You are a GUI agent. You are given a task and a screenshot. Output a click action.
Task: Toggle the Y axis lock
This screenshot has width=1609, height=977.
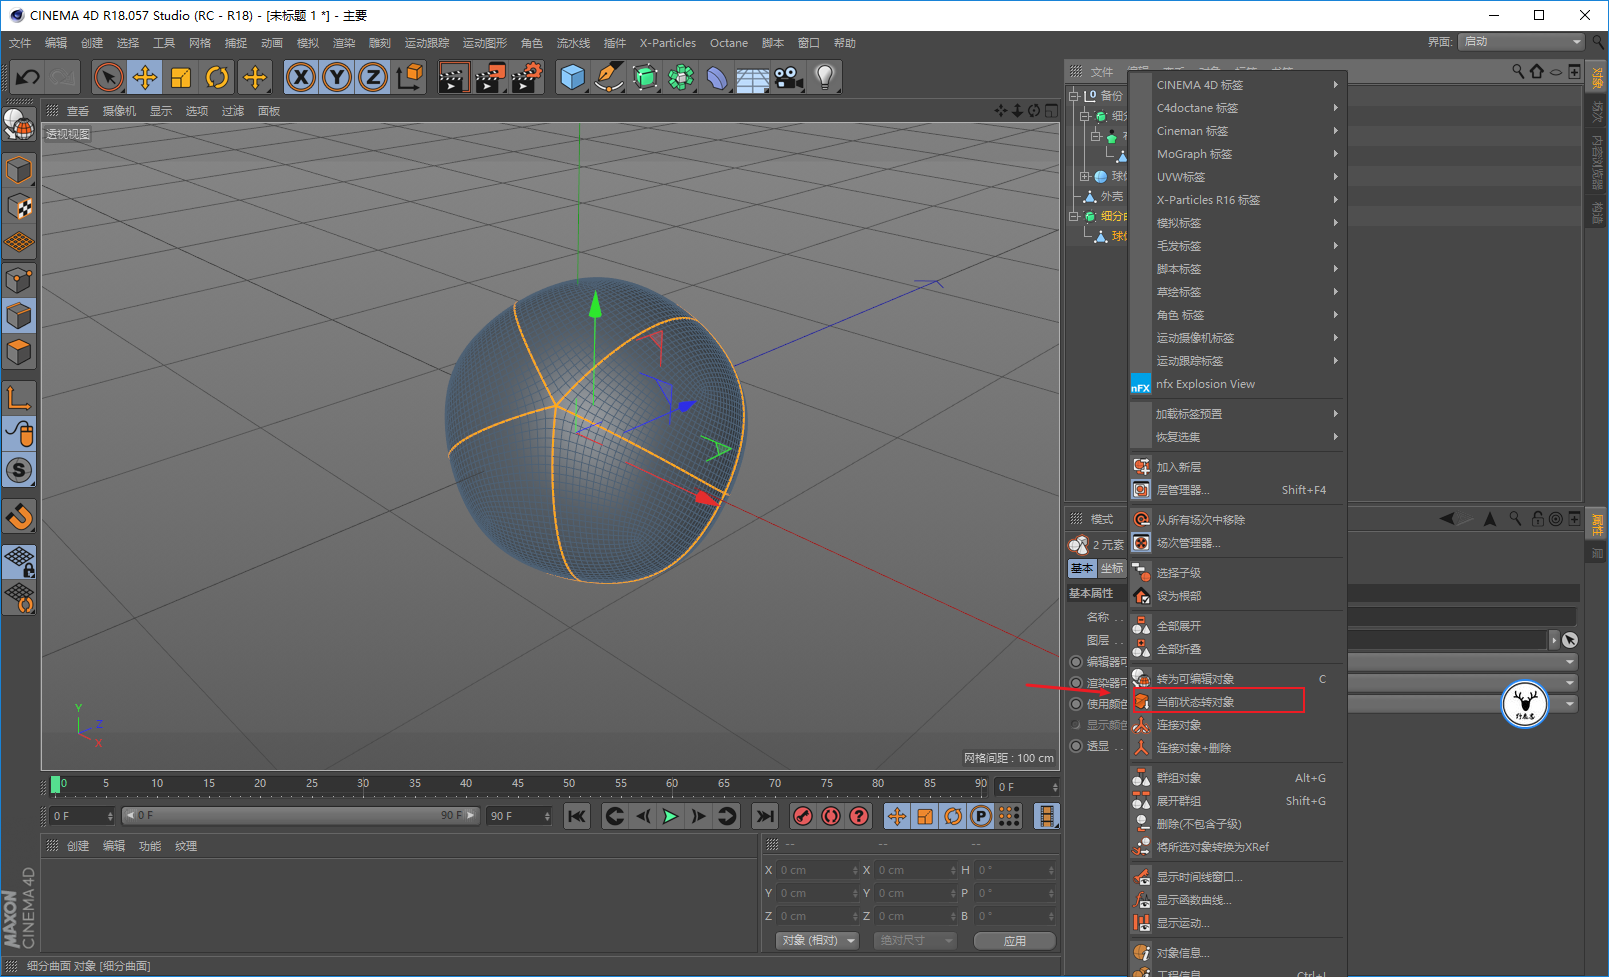tap(337, 77)
